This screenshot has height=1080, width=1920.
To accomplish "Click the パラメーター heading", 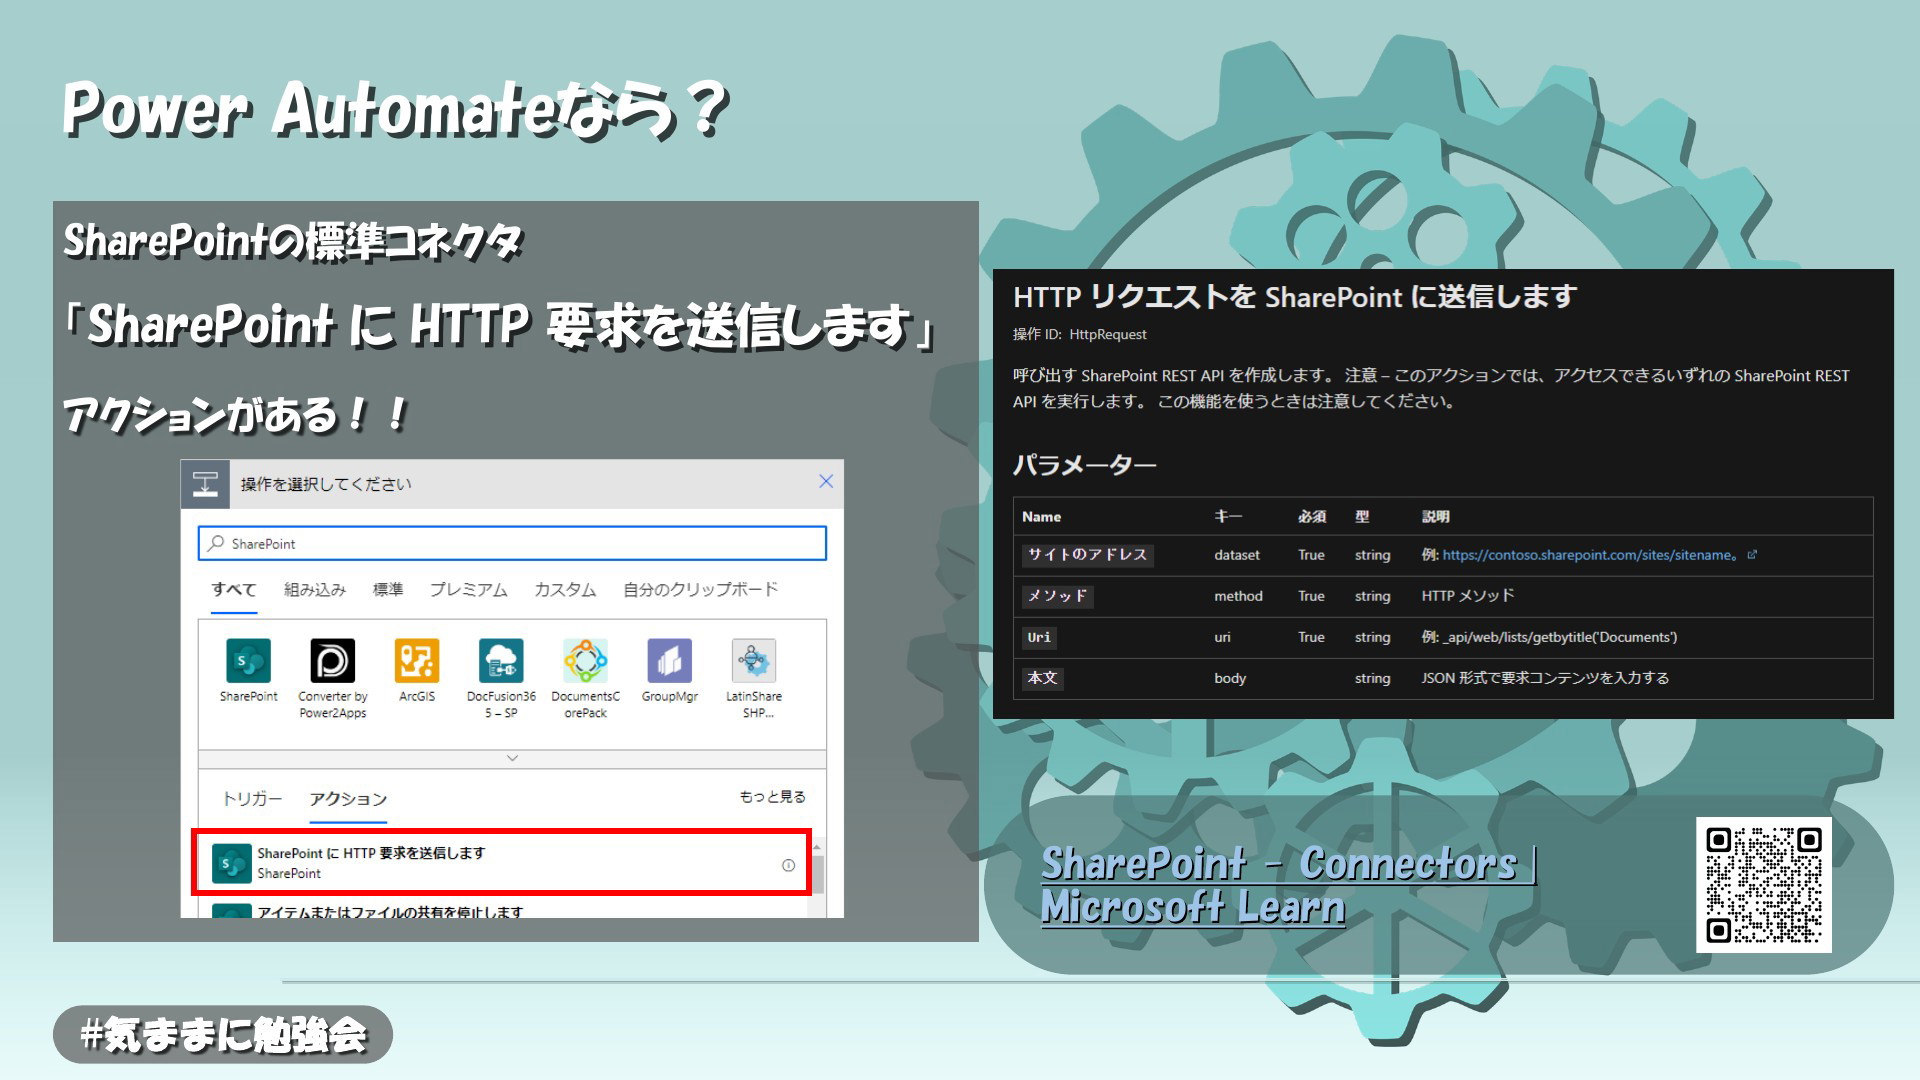I will click(1085, 465).
